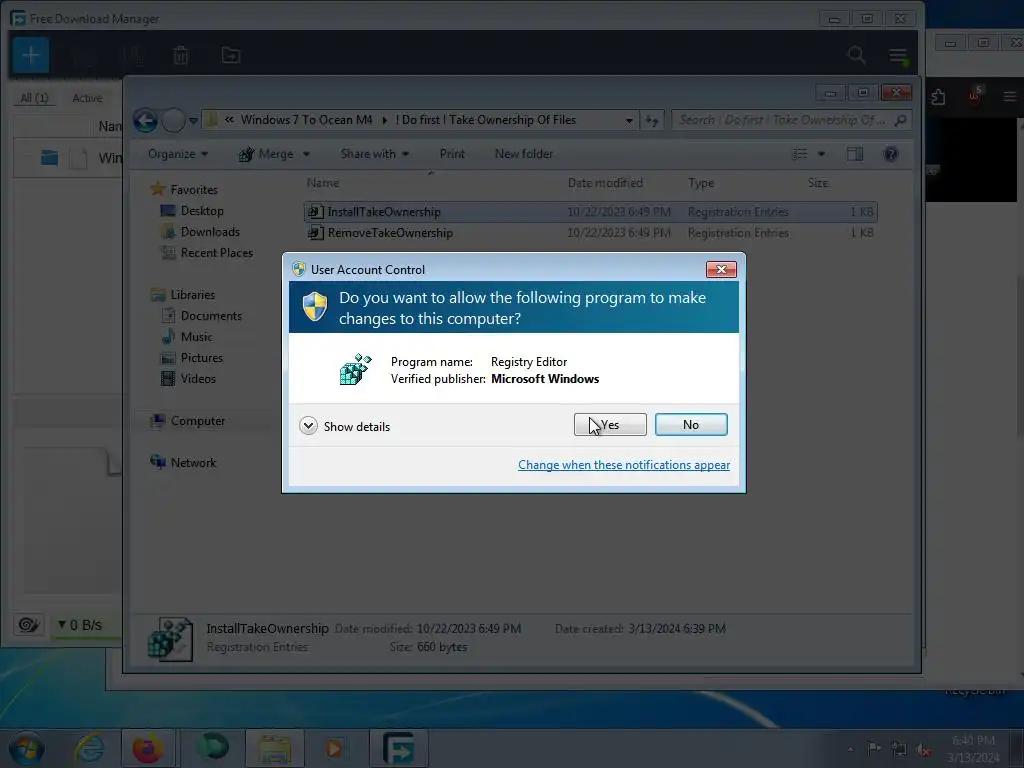Open the green circular-arrow icon on the taskbar
1024x768 pixels.
click(x=213, y=747)
